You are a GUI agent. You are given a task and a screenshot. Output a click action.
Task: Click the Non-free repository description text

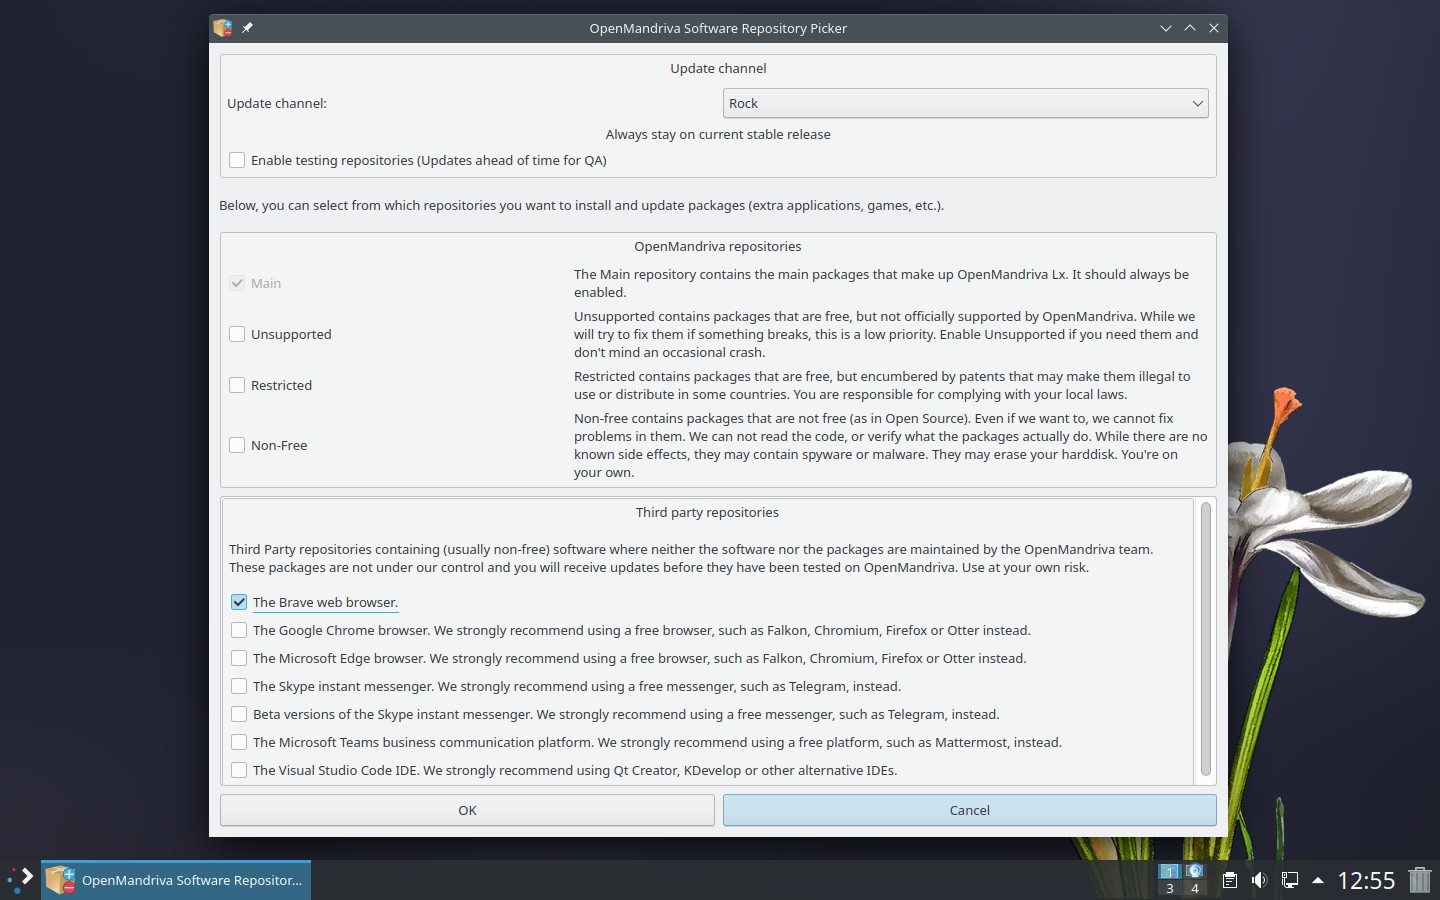tap(890, 445)
